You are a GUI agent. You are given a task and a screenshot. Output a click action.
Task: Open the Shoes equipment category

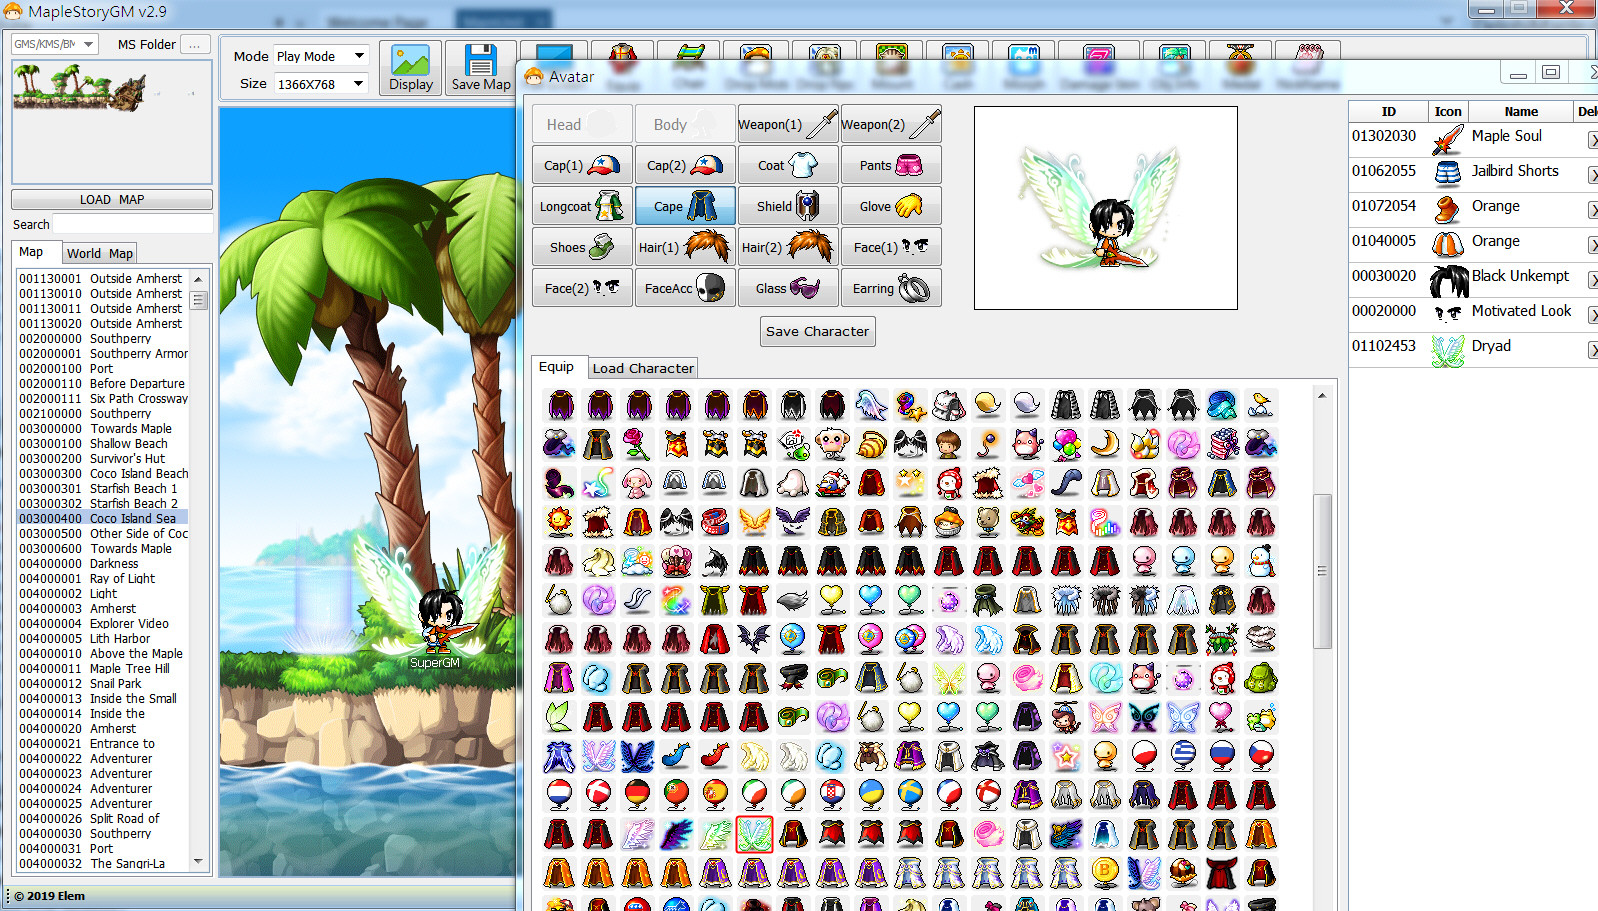[x=582, y=247]
